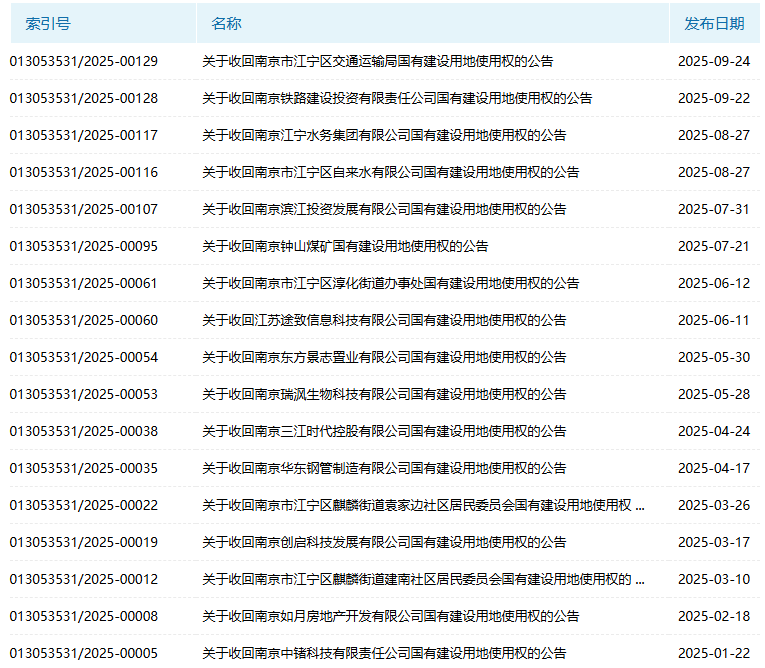Screen dimensions: 765x668
Task: Click the 南京江宁水务集团有限公司 announcement
Action: click(x=384, y=135)
